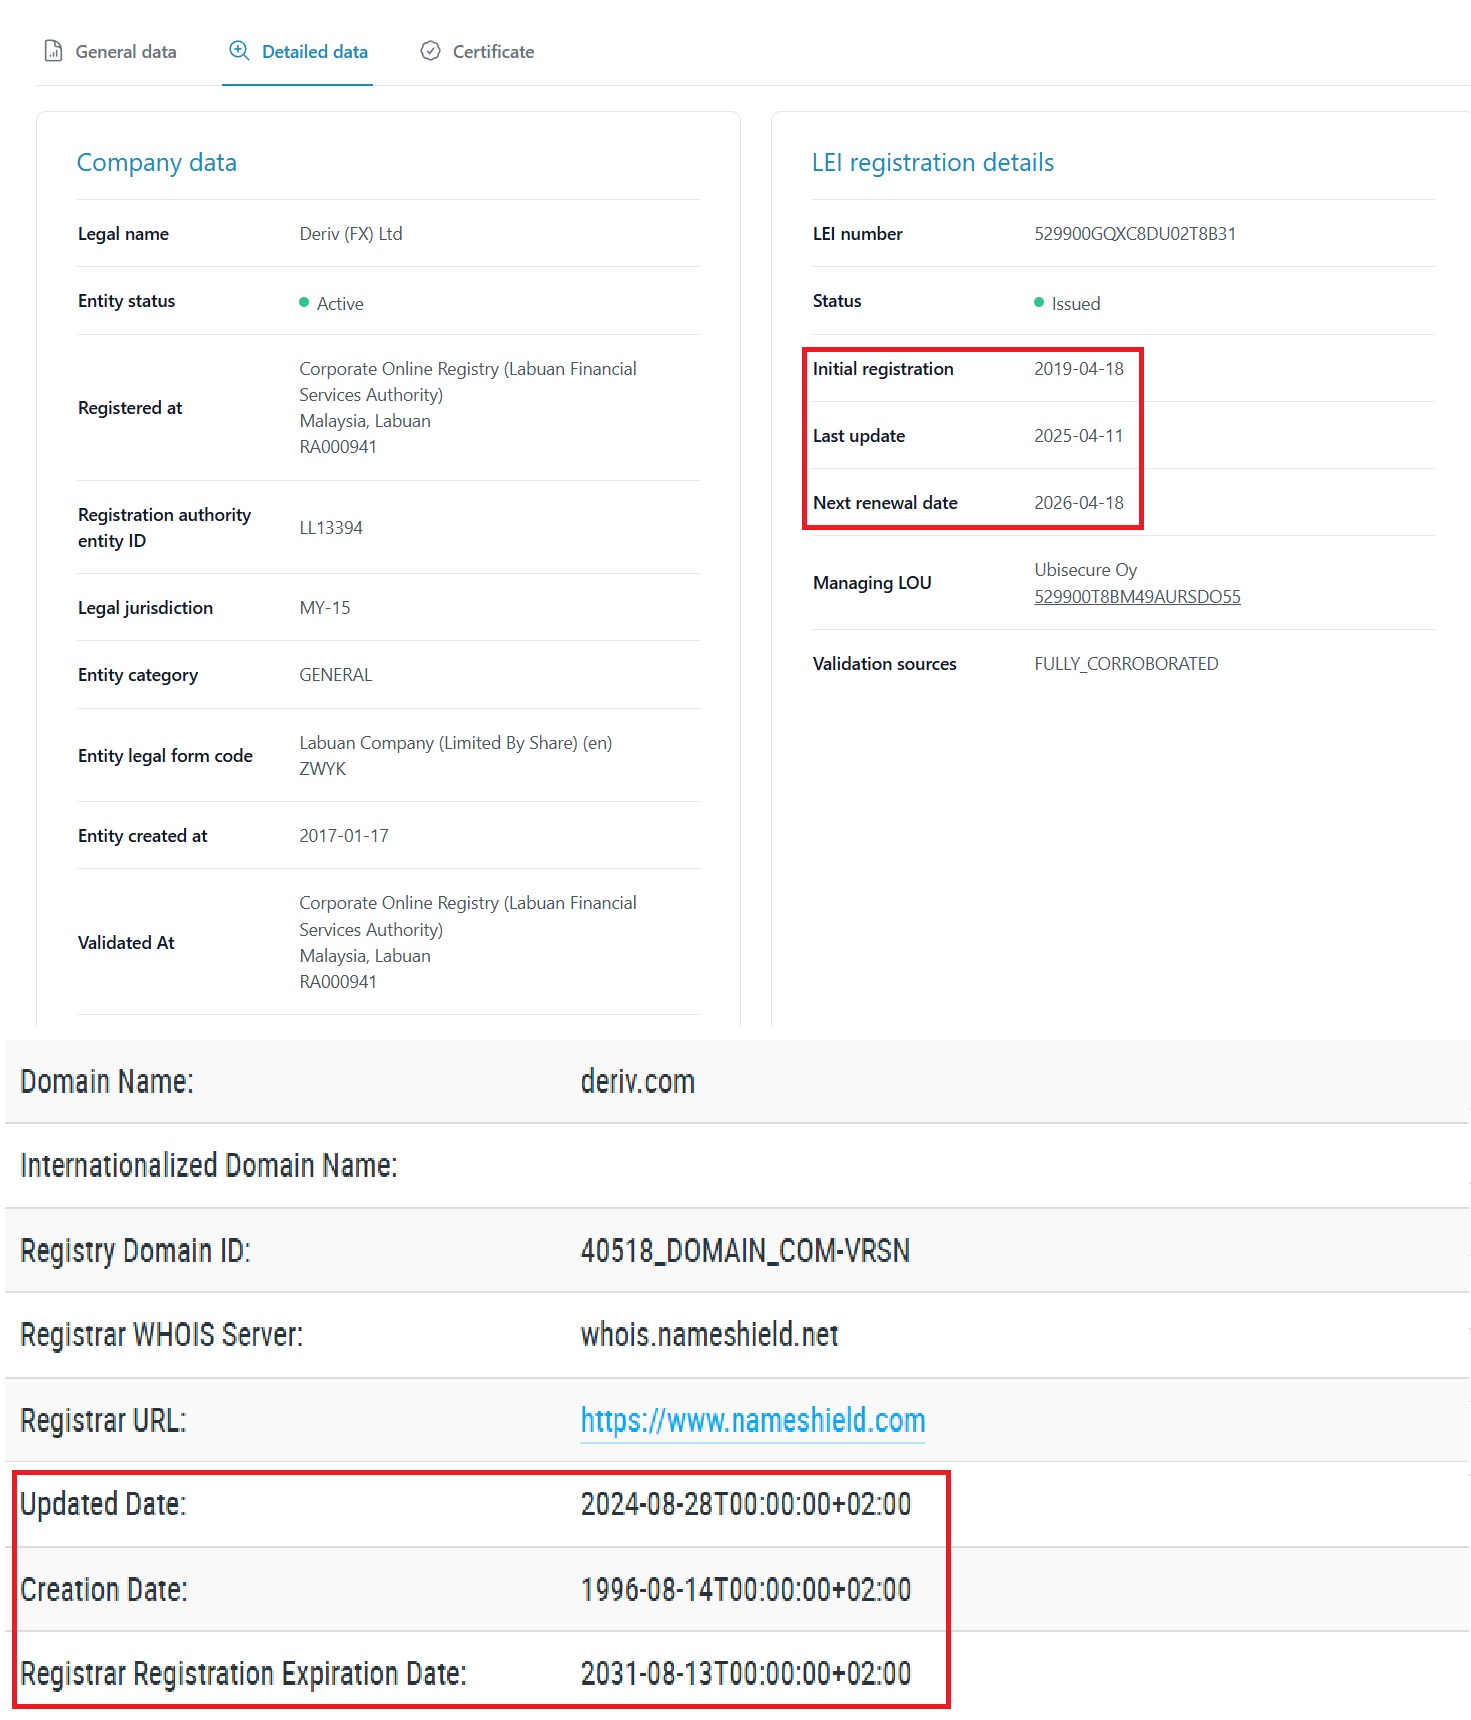The height and width of the screenshot is (1720, 1471).
Task: Click the Registry Domain ID value
Action: [745, 1251]
